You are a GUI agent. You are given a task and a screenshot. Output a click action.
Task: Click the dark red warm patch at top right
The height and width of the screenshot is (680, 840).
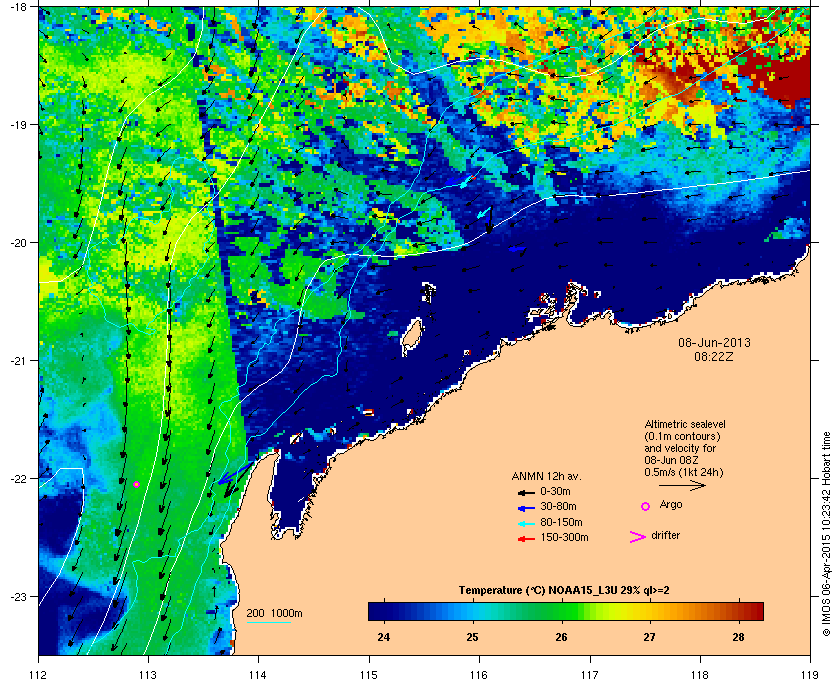pos(779,75)
